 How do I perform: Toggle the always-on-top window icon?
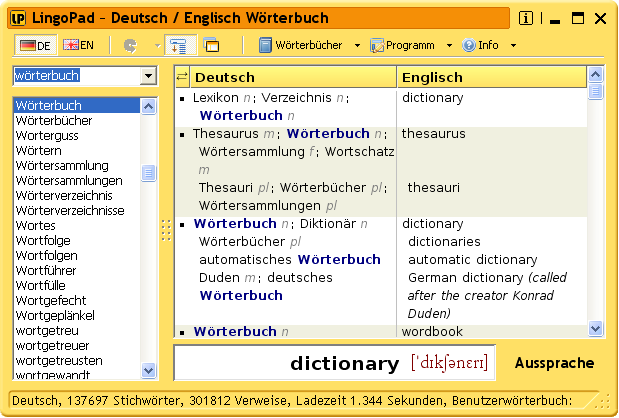(x=211, y=45)
